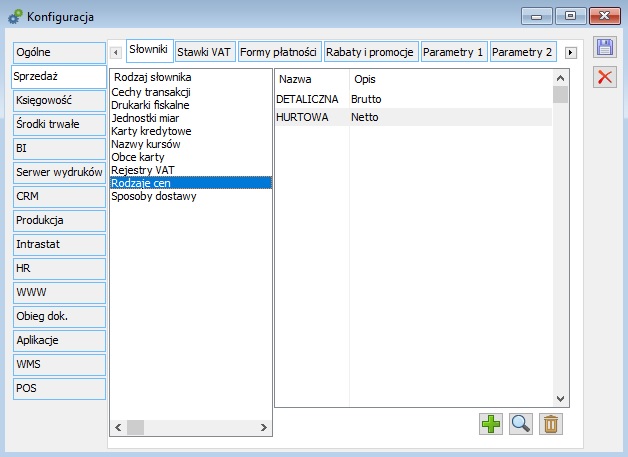Open the WWW section
628x457 pixels.
coord(59,293)
